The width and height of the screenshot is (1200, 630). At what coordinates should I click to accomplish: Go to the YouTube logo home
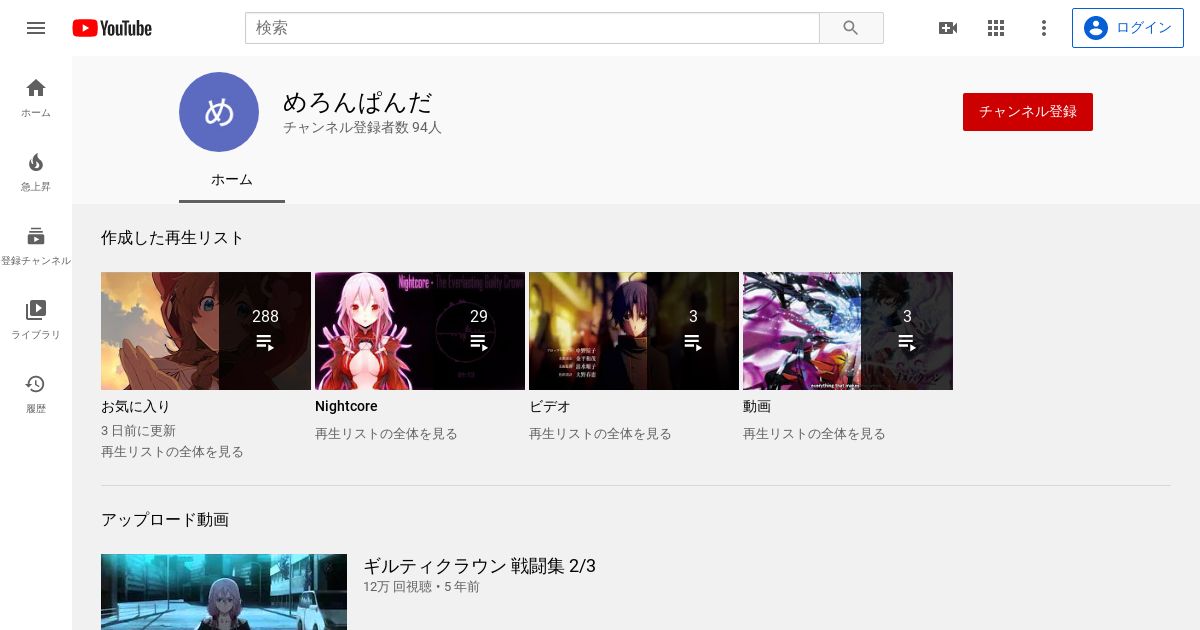point(112,28)
